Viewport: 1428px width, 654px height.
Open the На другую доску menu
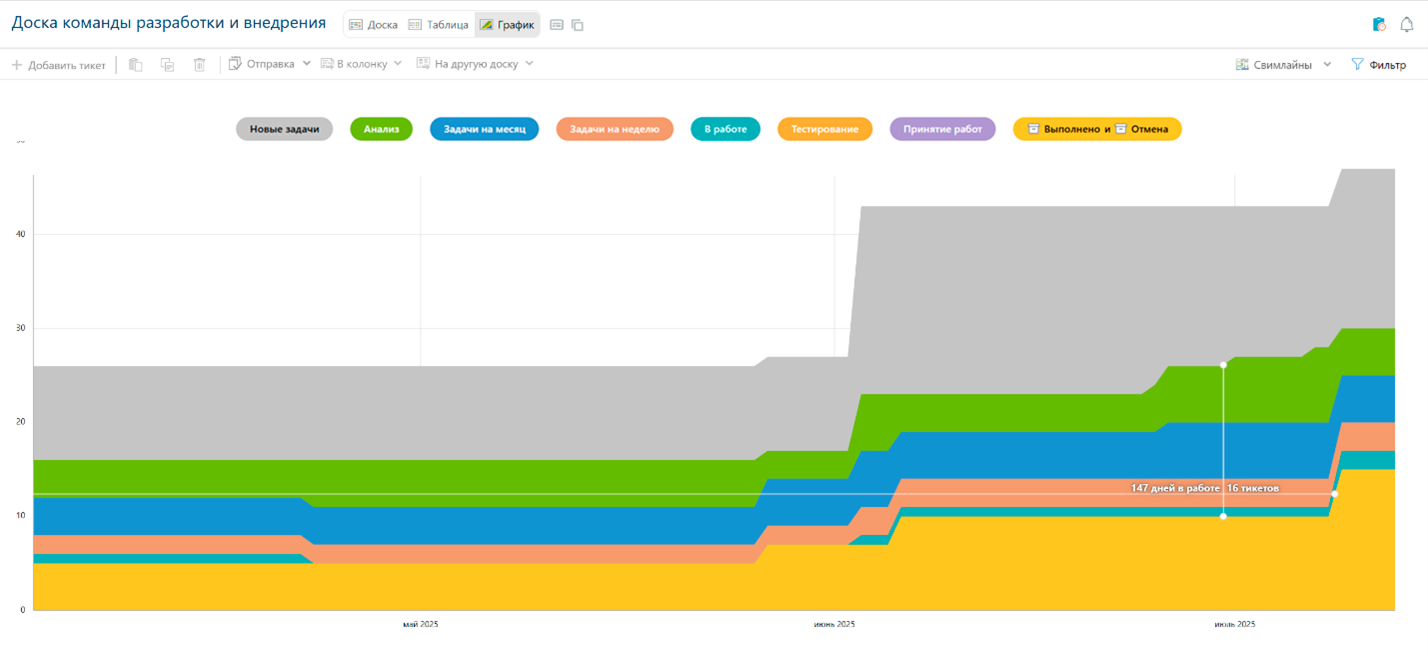(x=475, y=64)
